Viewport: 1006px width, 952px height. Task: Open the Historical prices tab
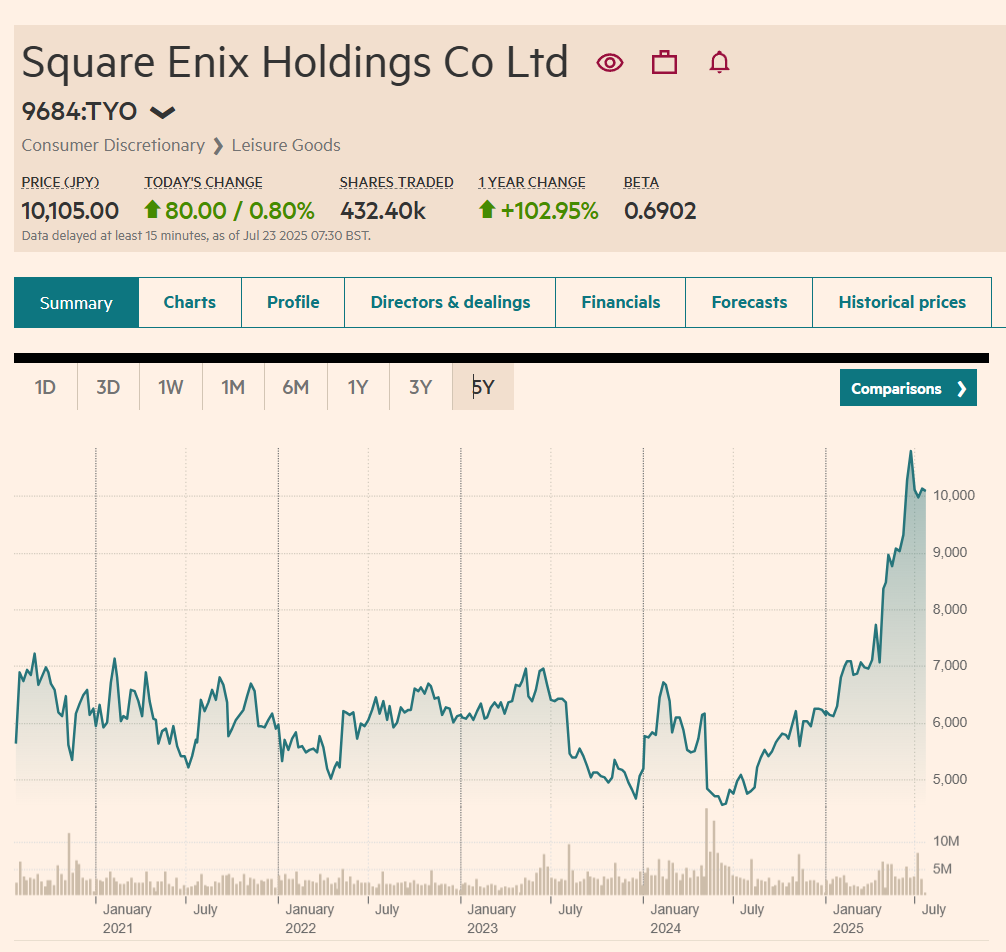[x=902, y=303]
